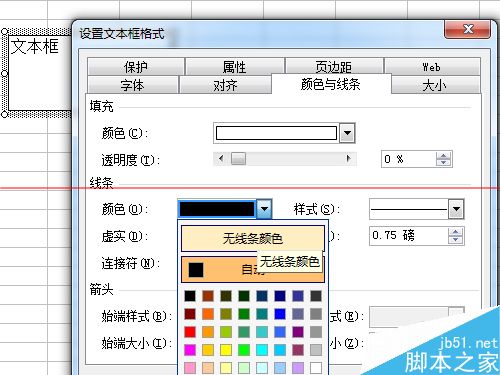Screen dimensions: 500x375
Task: Open the fill 颜色(C) dropdown
Action: (347, 133)
